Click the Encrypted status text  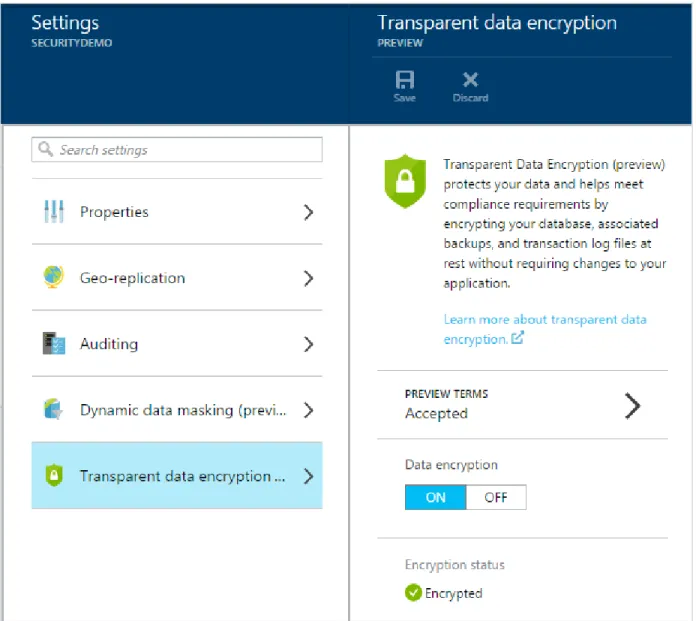click(x=453, y=593)
